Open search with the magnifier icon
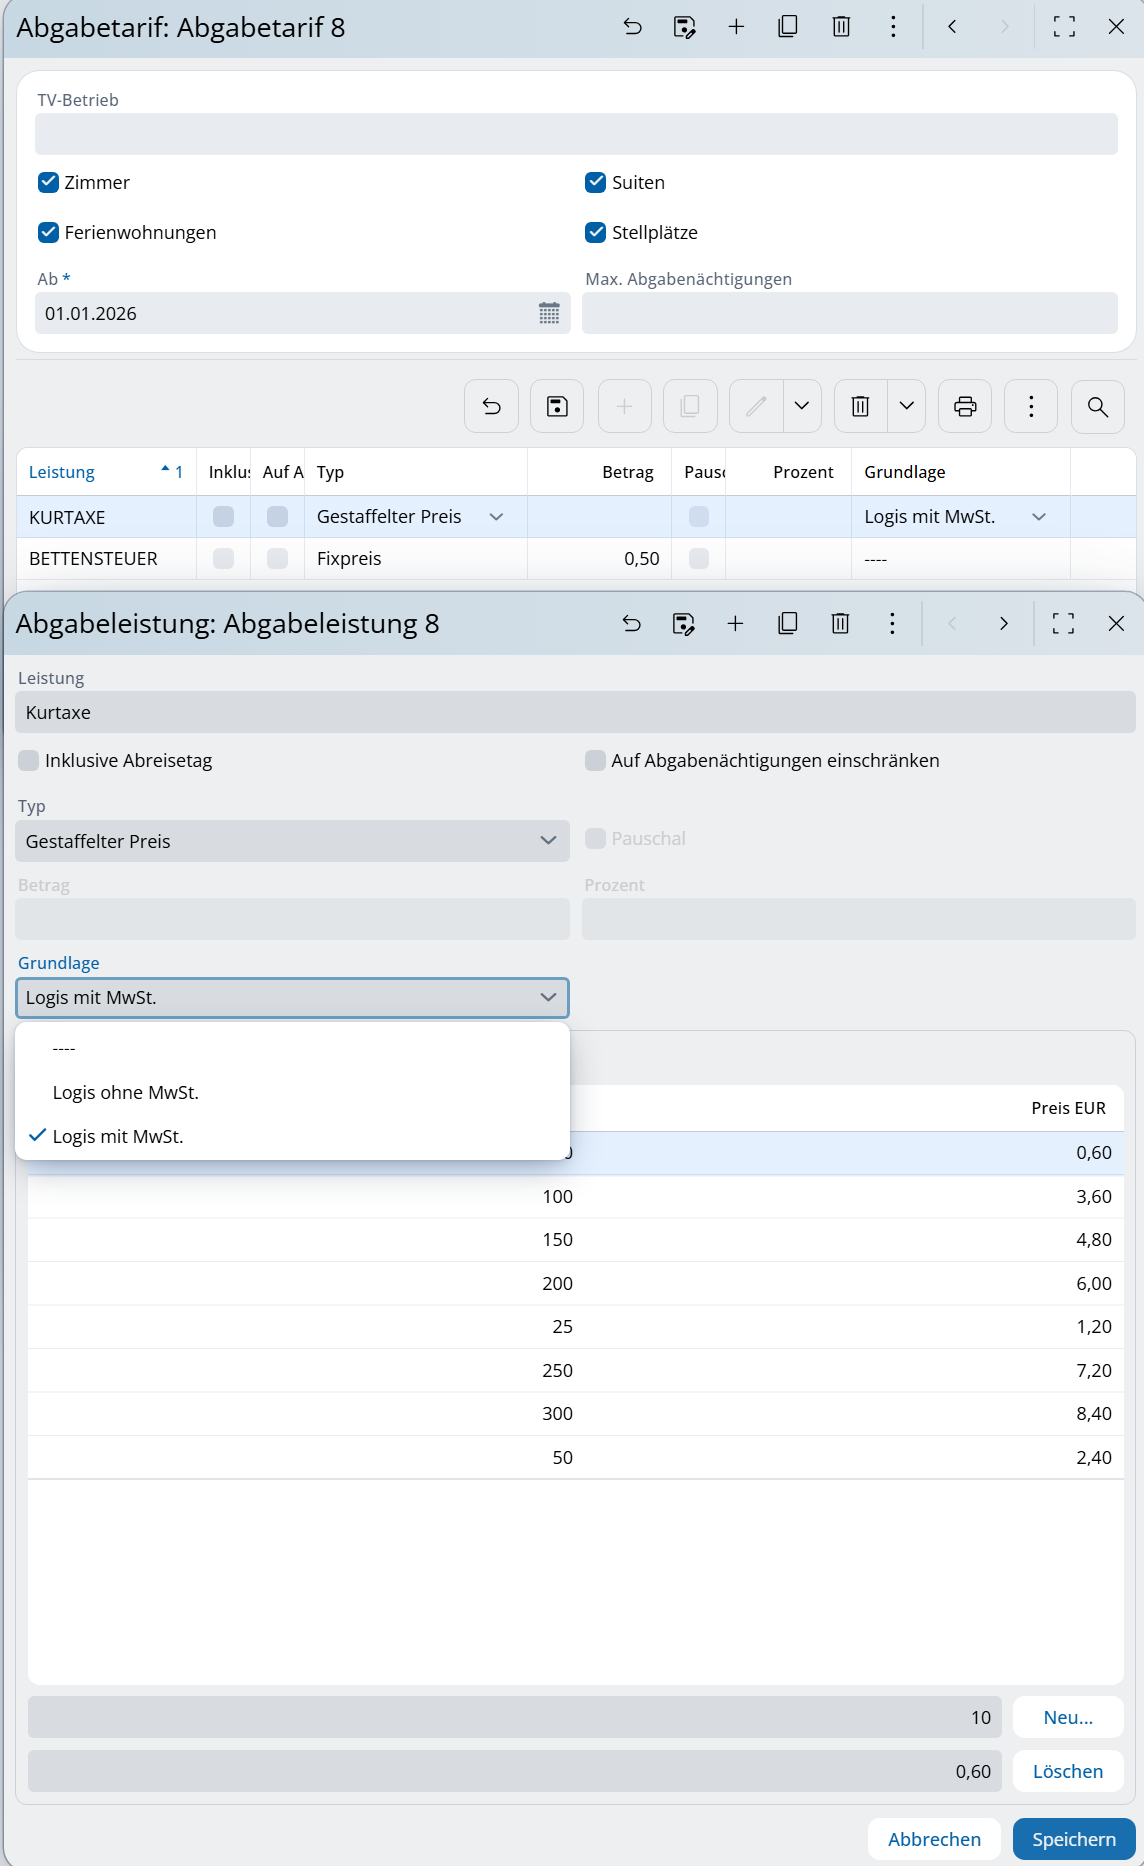Screen dimensions: 1144x1866 point(1097,406)
